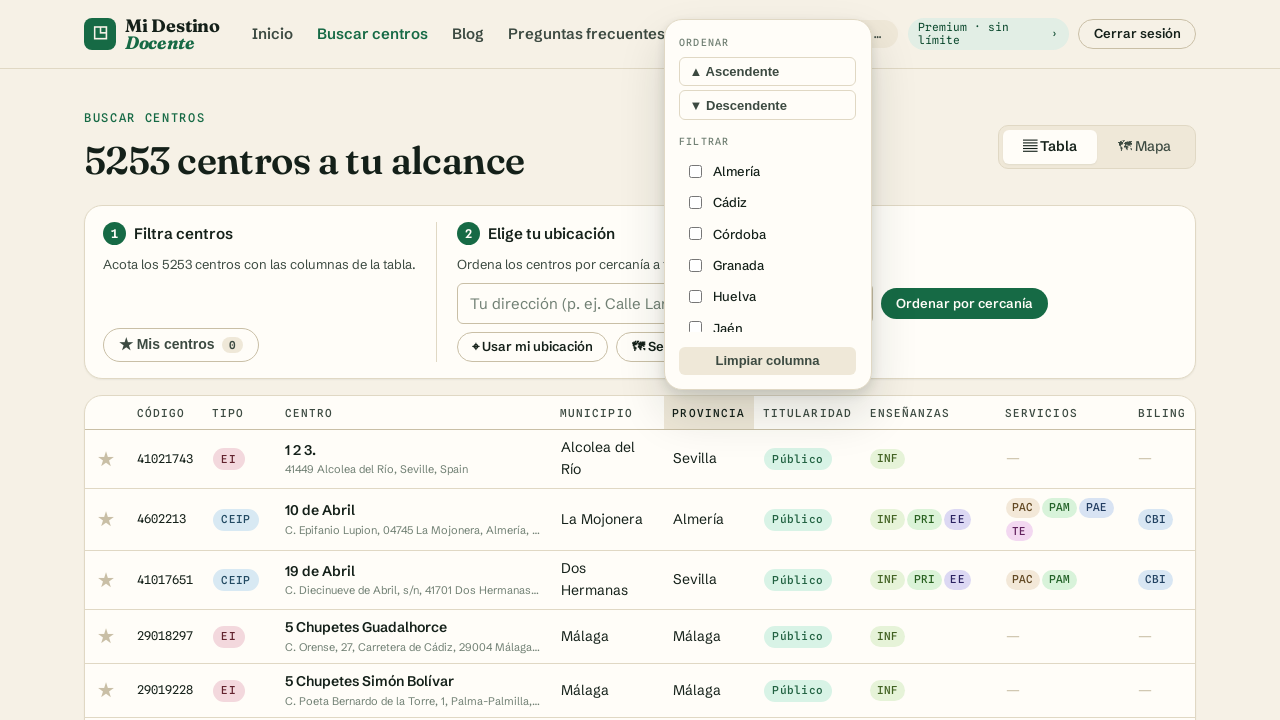Switch to the Tabla view

point(1050,147)
